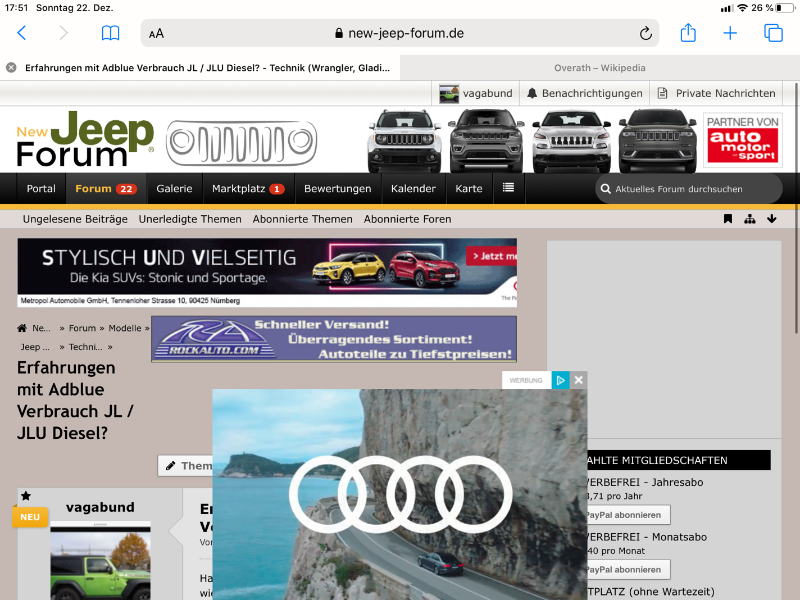The image size is (800, 600).
Task: Close the Erfahrungen mit Adblue tab
Action: pyautogui.click(x=11, y=68)
